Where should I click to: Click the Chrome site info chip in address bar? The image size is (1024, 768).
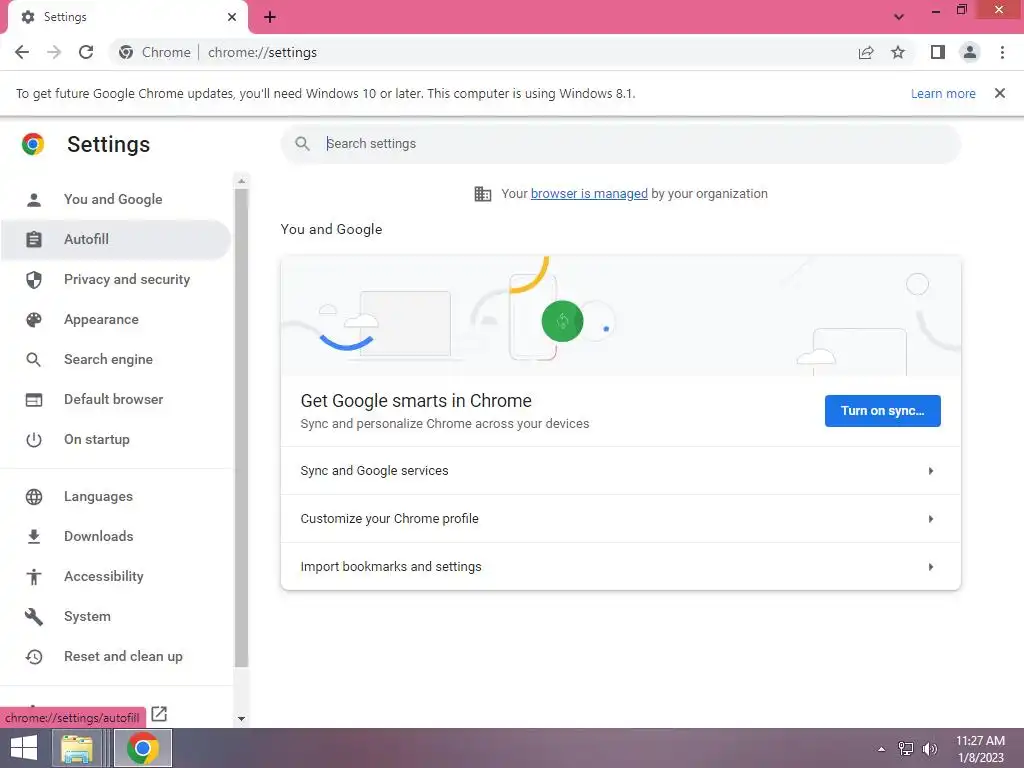tap(155, 52)
